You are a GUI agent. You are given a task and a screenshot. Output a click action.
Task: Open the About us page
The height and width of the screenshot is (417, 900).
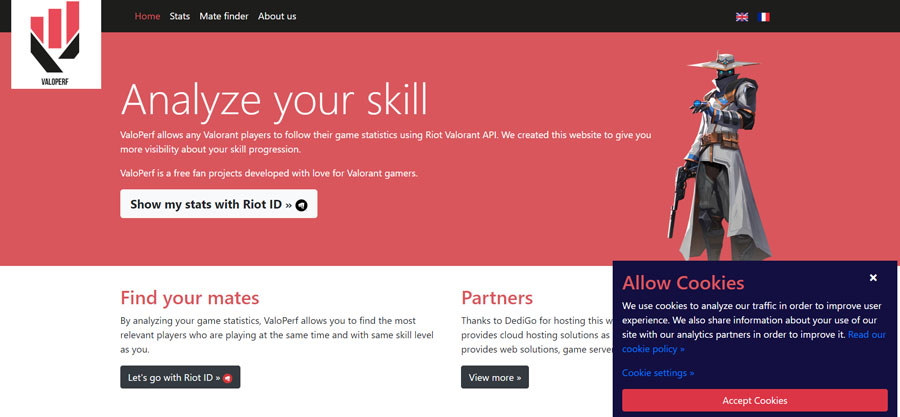[277, 16]
